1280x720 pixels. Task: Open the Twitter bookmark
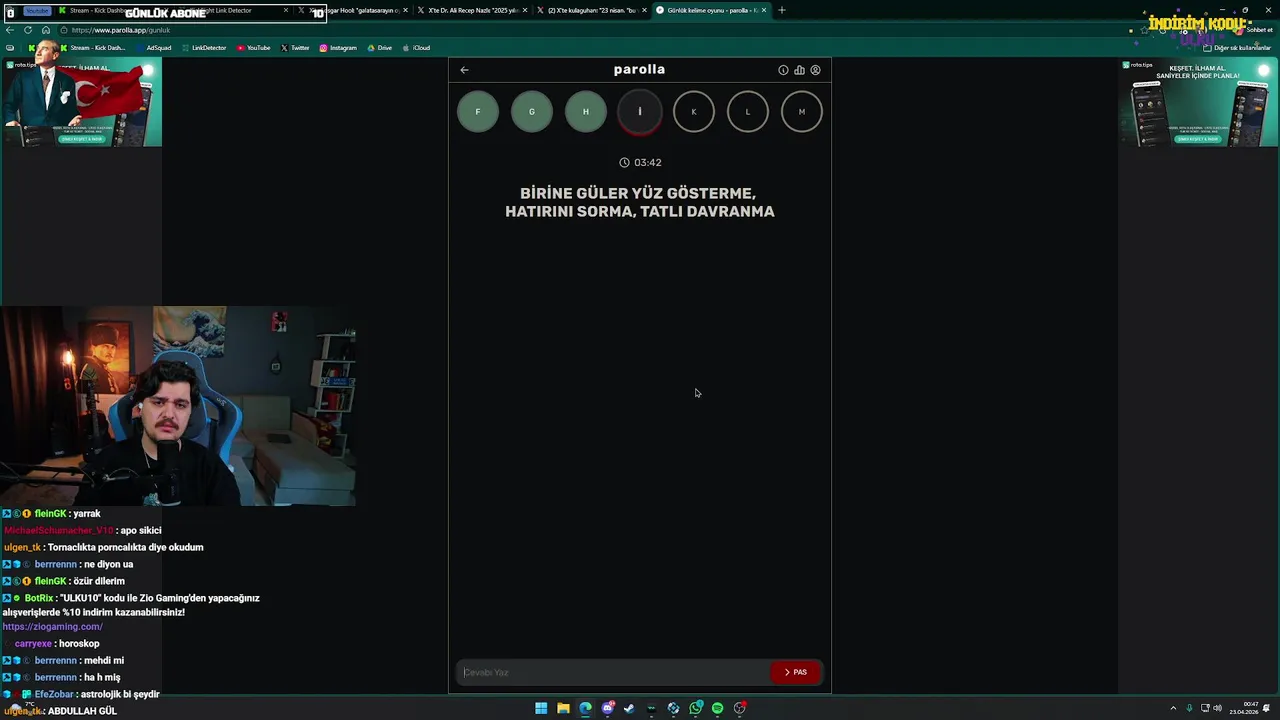pyautogui.click(x=295, y=48)
